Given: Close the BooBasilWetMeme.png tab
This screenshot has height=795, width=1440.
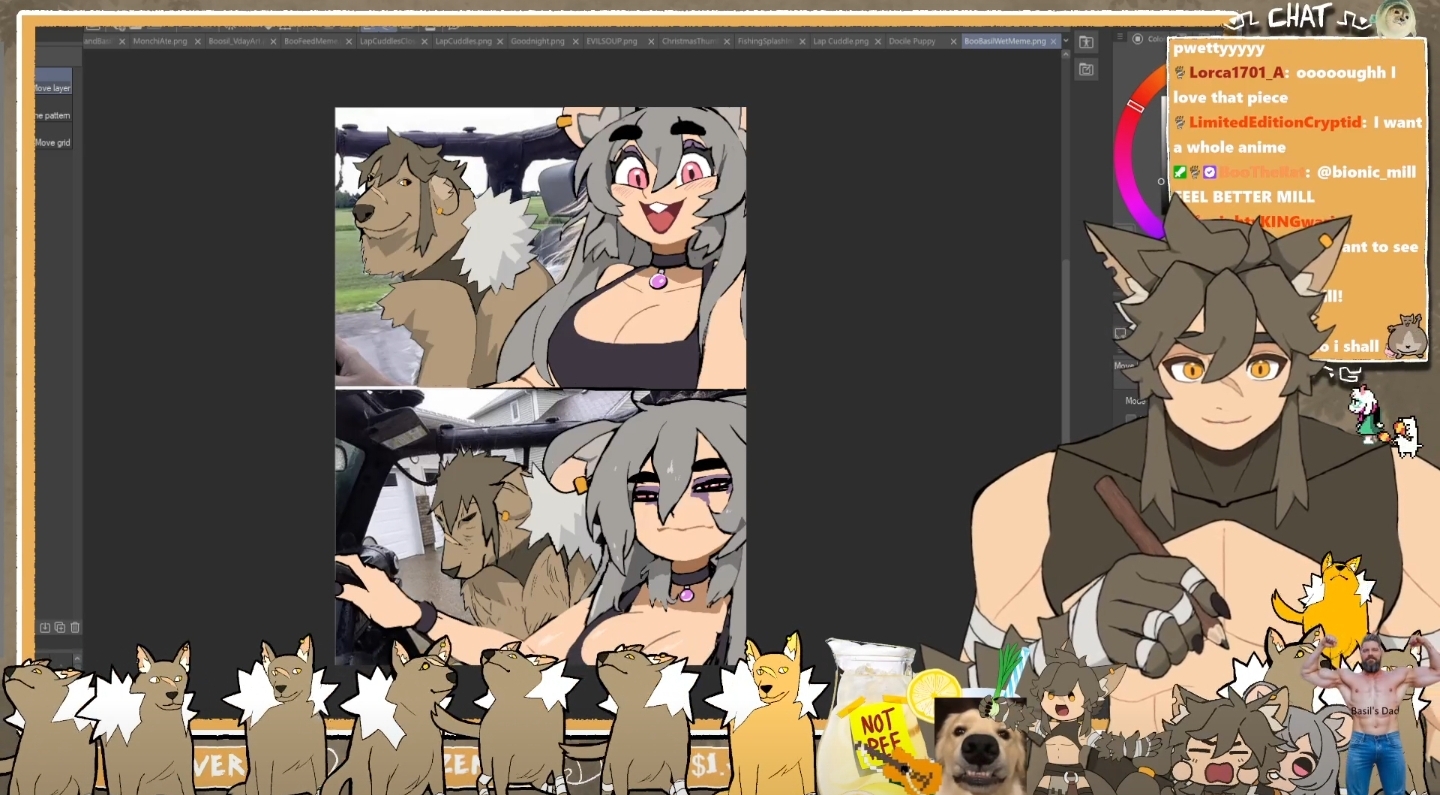Looking at the screenshot, I should [x=1054, y=41].
